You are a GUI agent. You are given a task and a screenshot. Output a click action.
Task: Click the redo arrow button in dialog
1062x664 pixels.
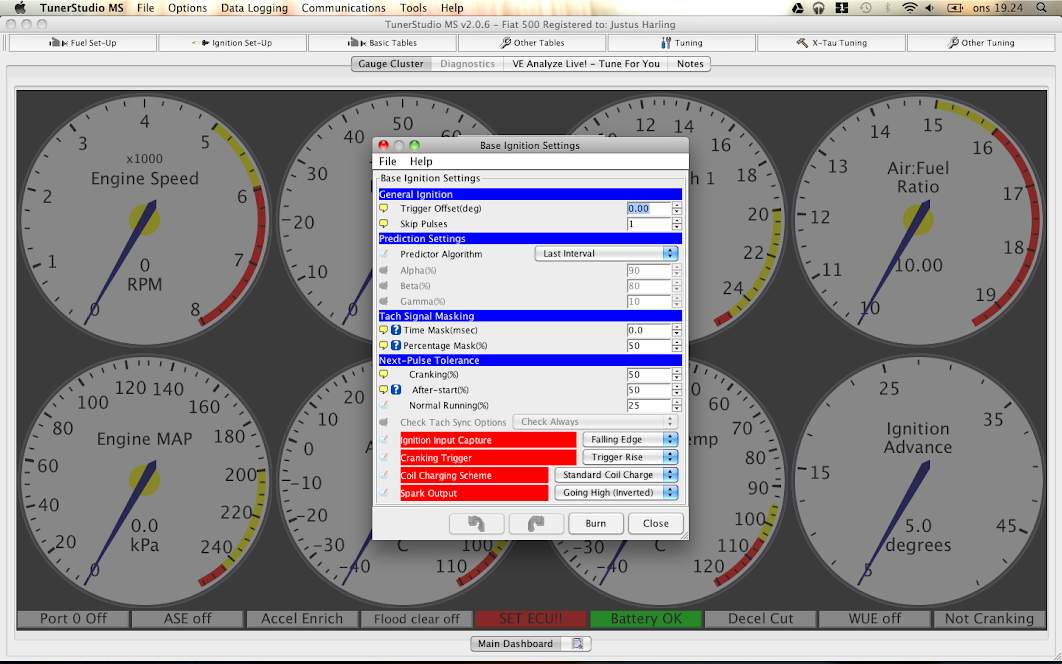pos(536,524)
